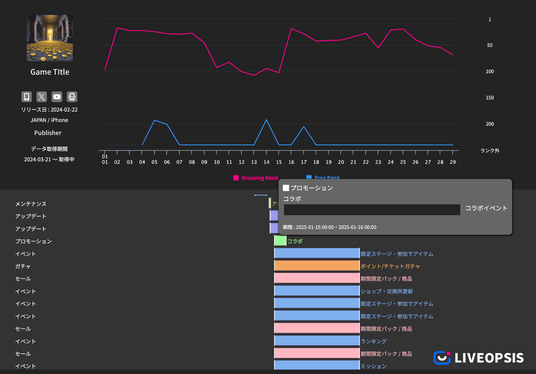Select the green コラボ promotion bar
Image resolution: width=536 pixels, height=374 pixels.
(280, 241)
